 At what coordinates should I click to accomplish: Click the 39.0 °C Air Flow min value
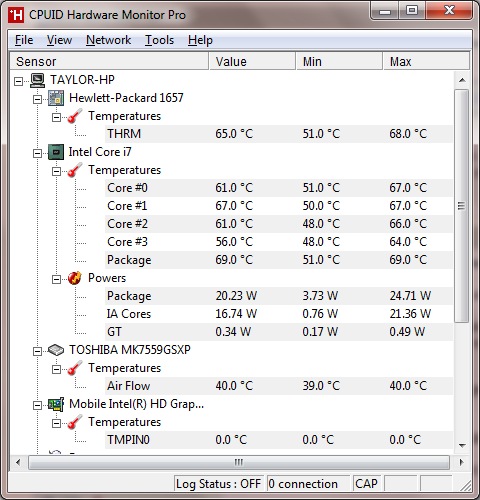pos(321,386)
